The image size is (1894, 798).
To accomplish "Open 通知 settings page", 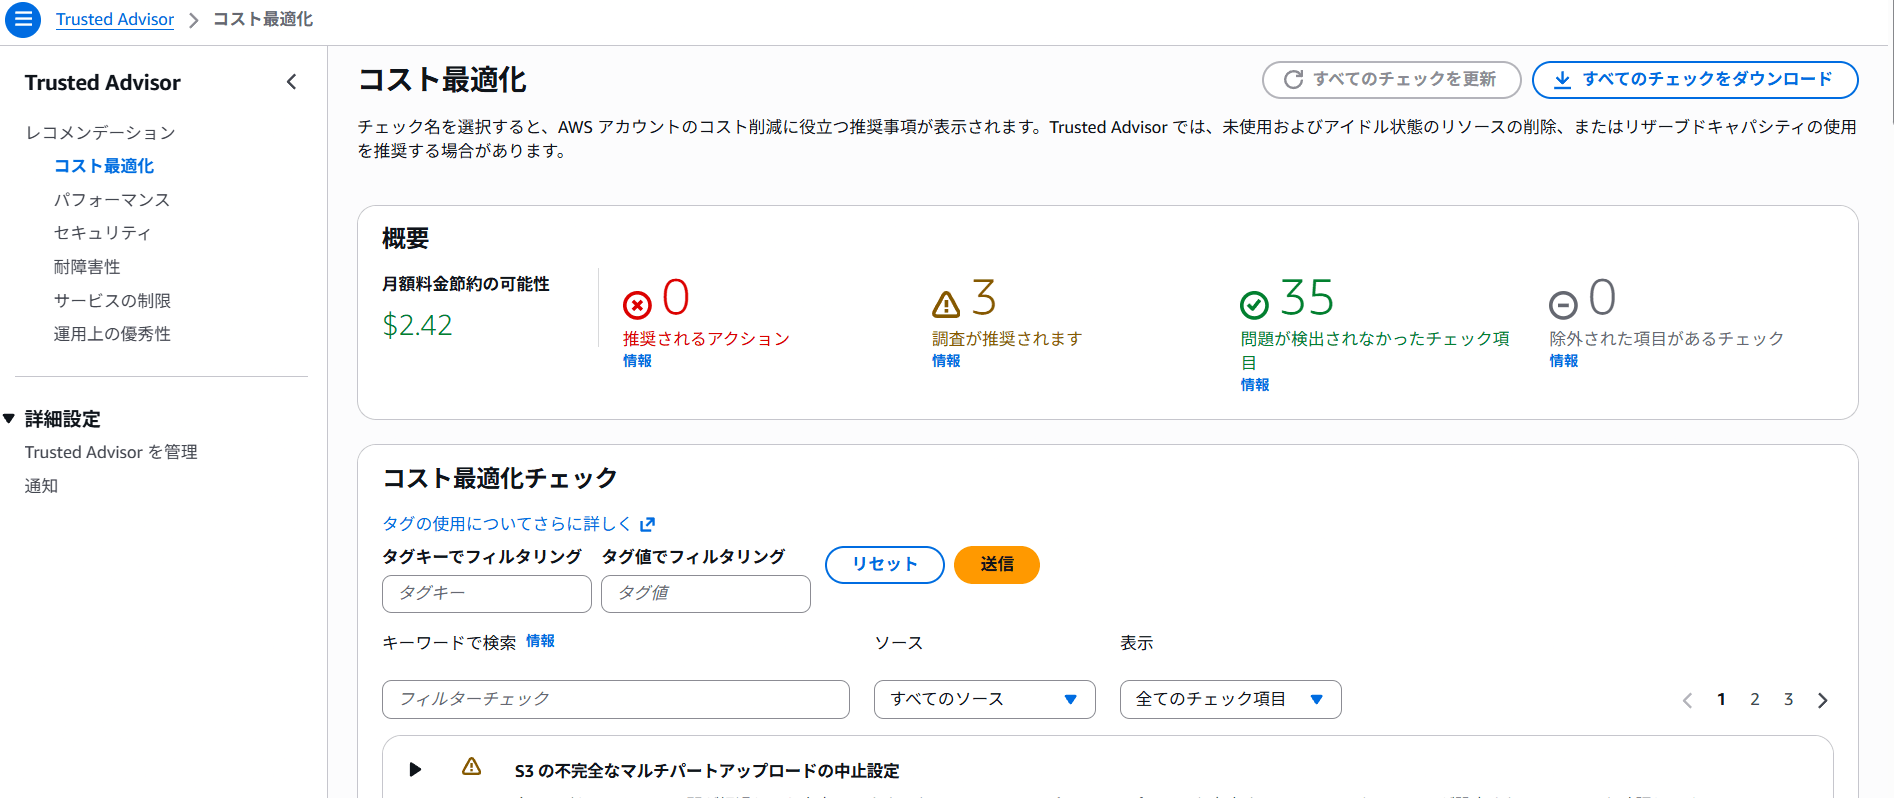I will click(x=41, y=486).
